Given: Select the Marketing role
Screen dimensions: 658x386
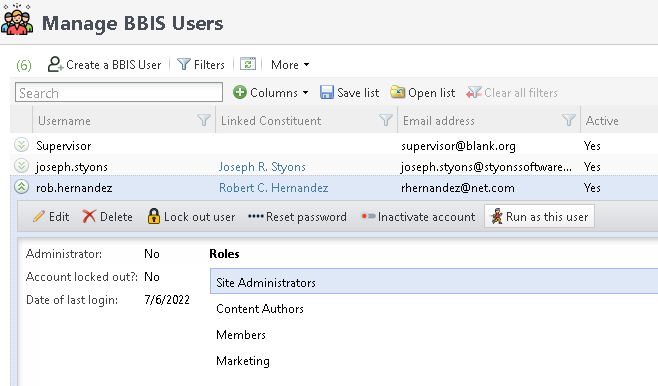Looking at the screenshot, I should [243, 361].
